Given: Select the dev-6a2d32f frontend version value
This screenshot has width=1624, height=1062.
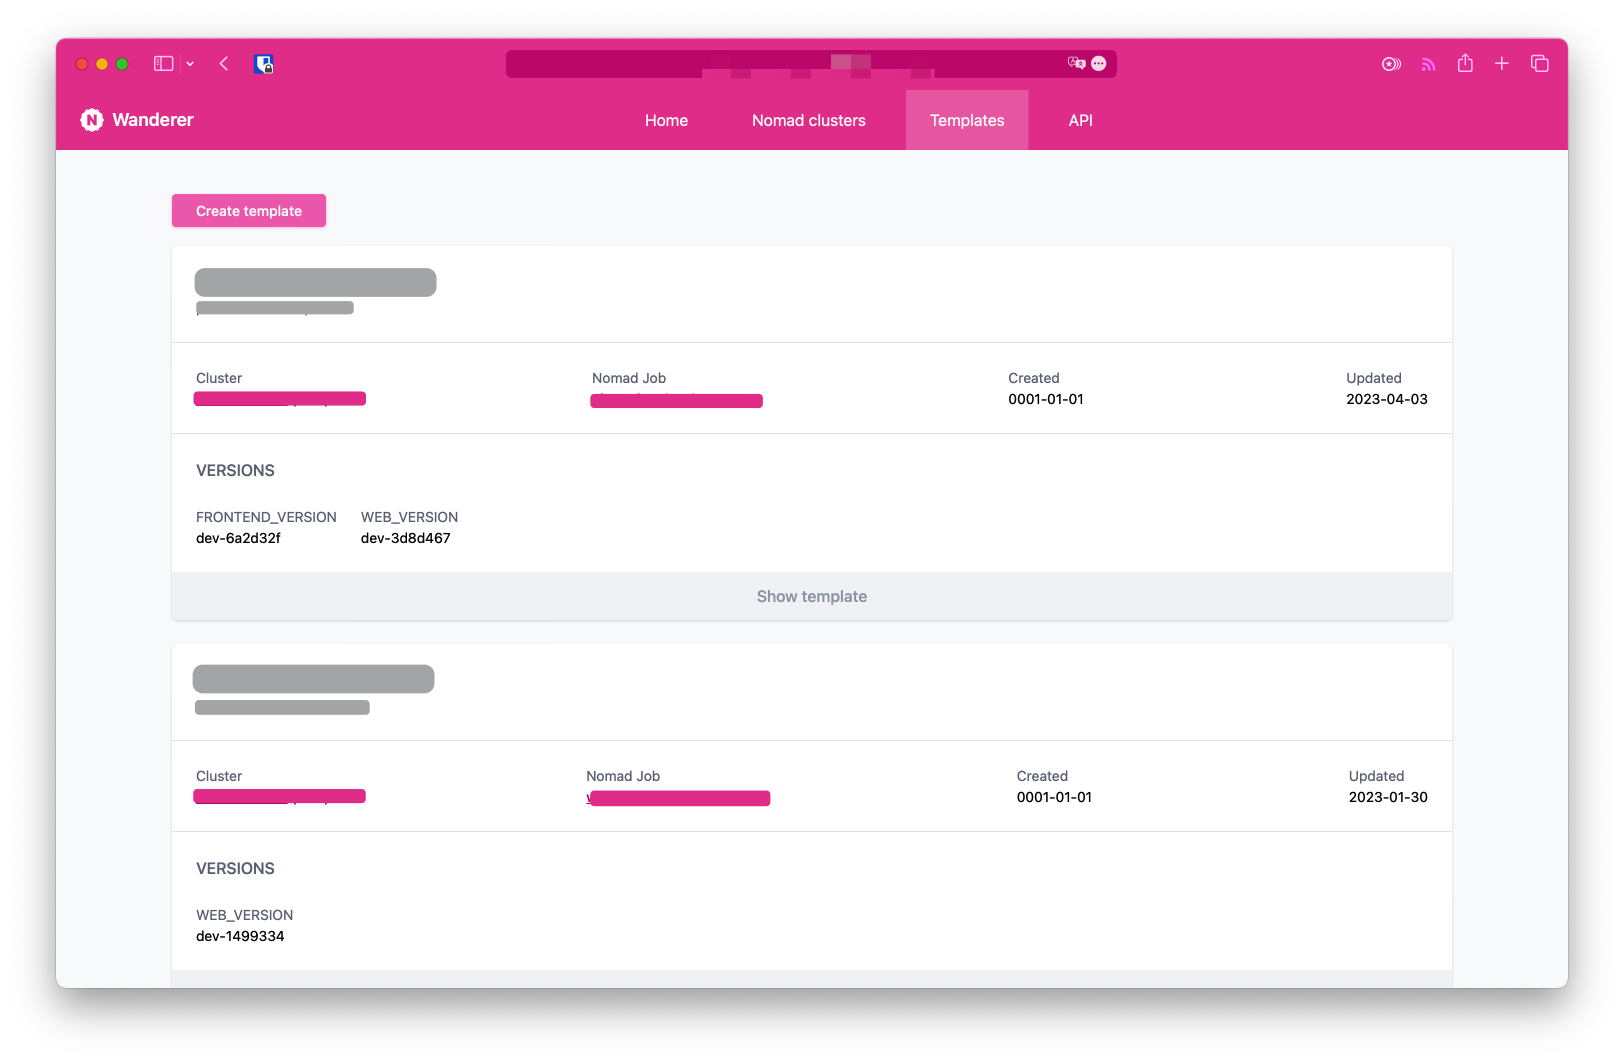Looking at the screenshot, I should pyautogui.click(x=238, y=538).
